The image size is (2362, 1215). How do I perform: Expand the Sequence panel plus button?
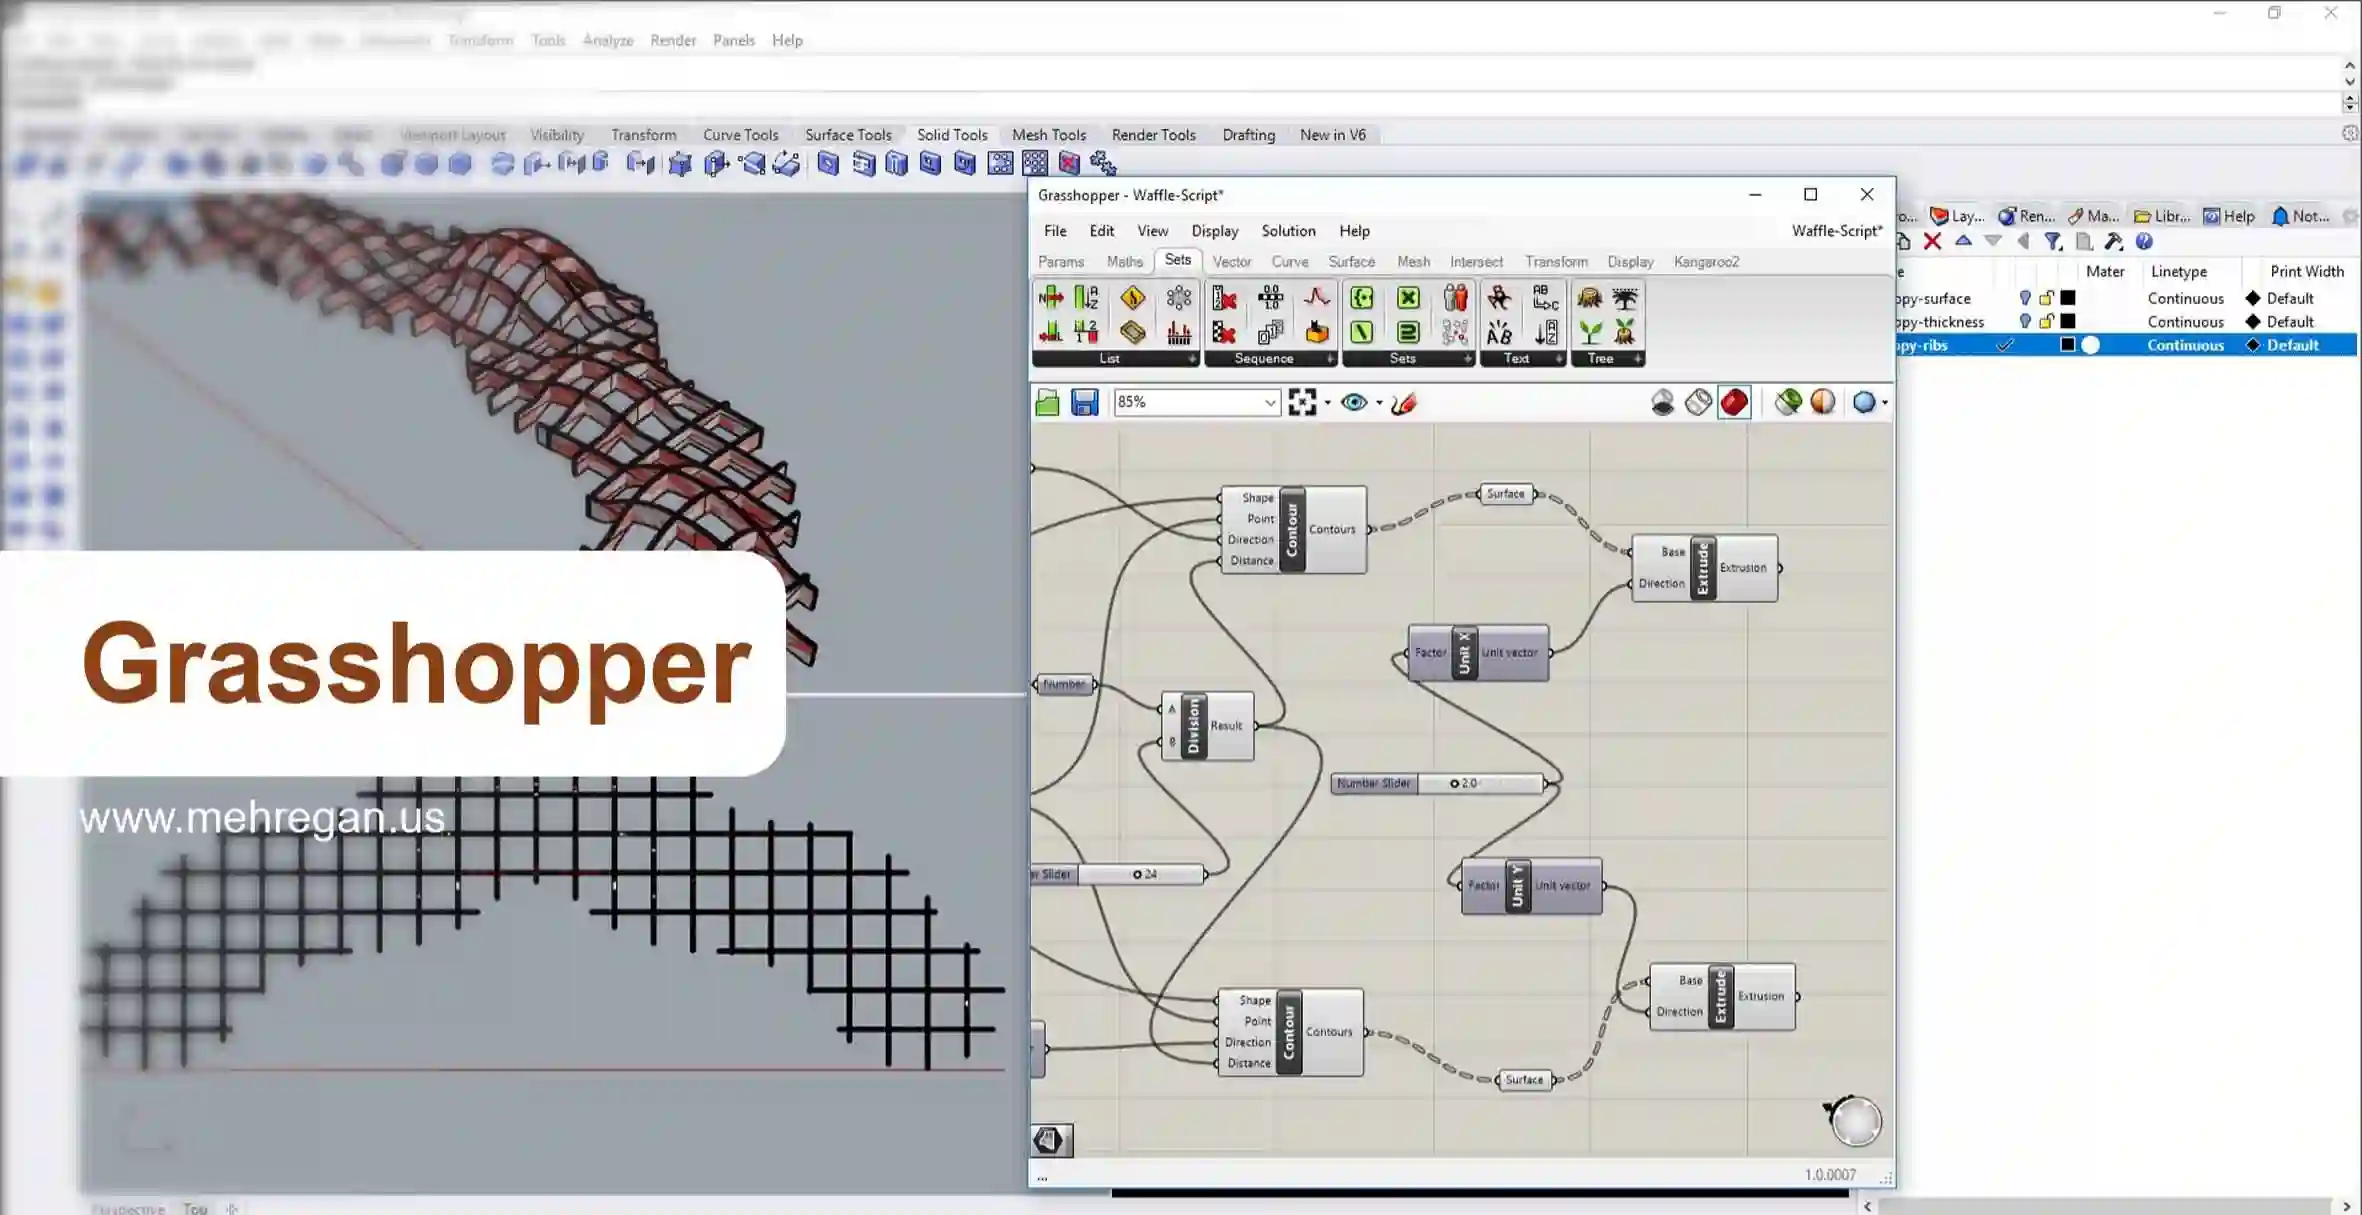tap(1330, 359)
